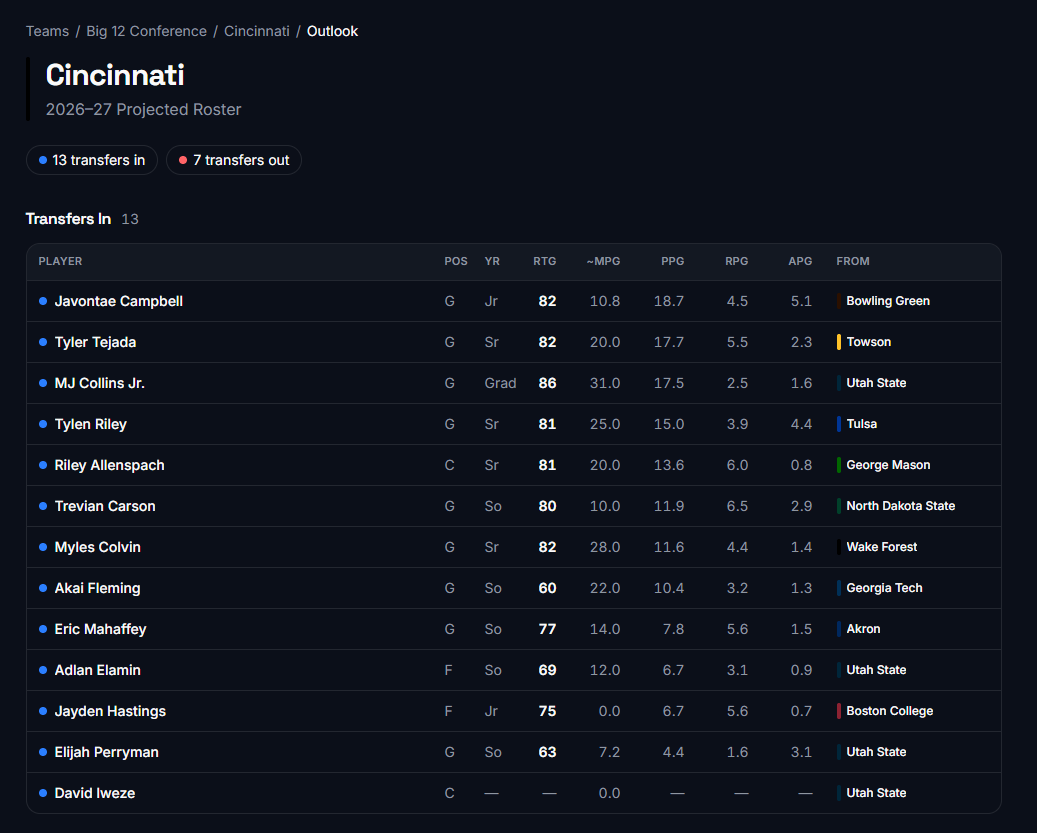Click the 13 transfers in pill
This screenshot has height=833, width=1037.
92,160
